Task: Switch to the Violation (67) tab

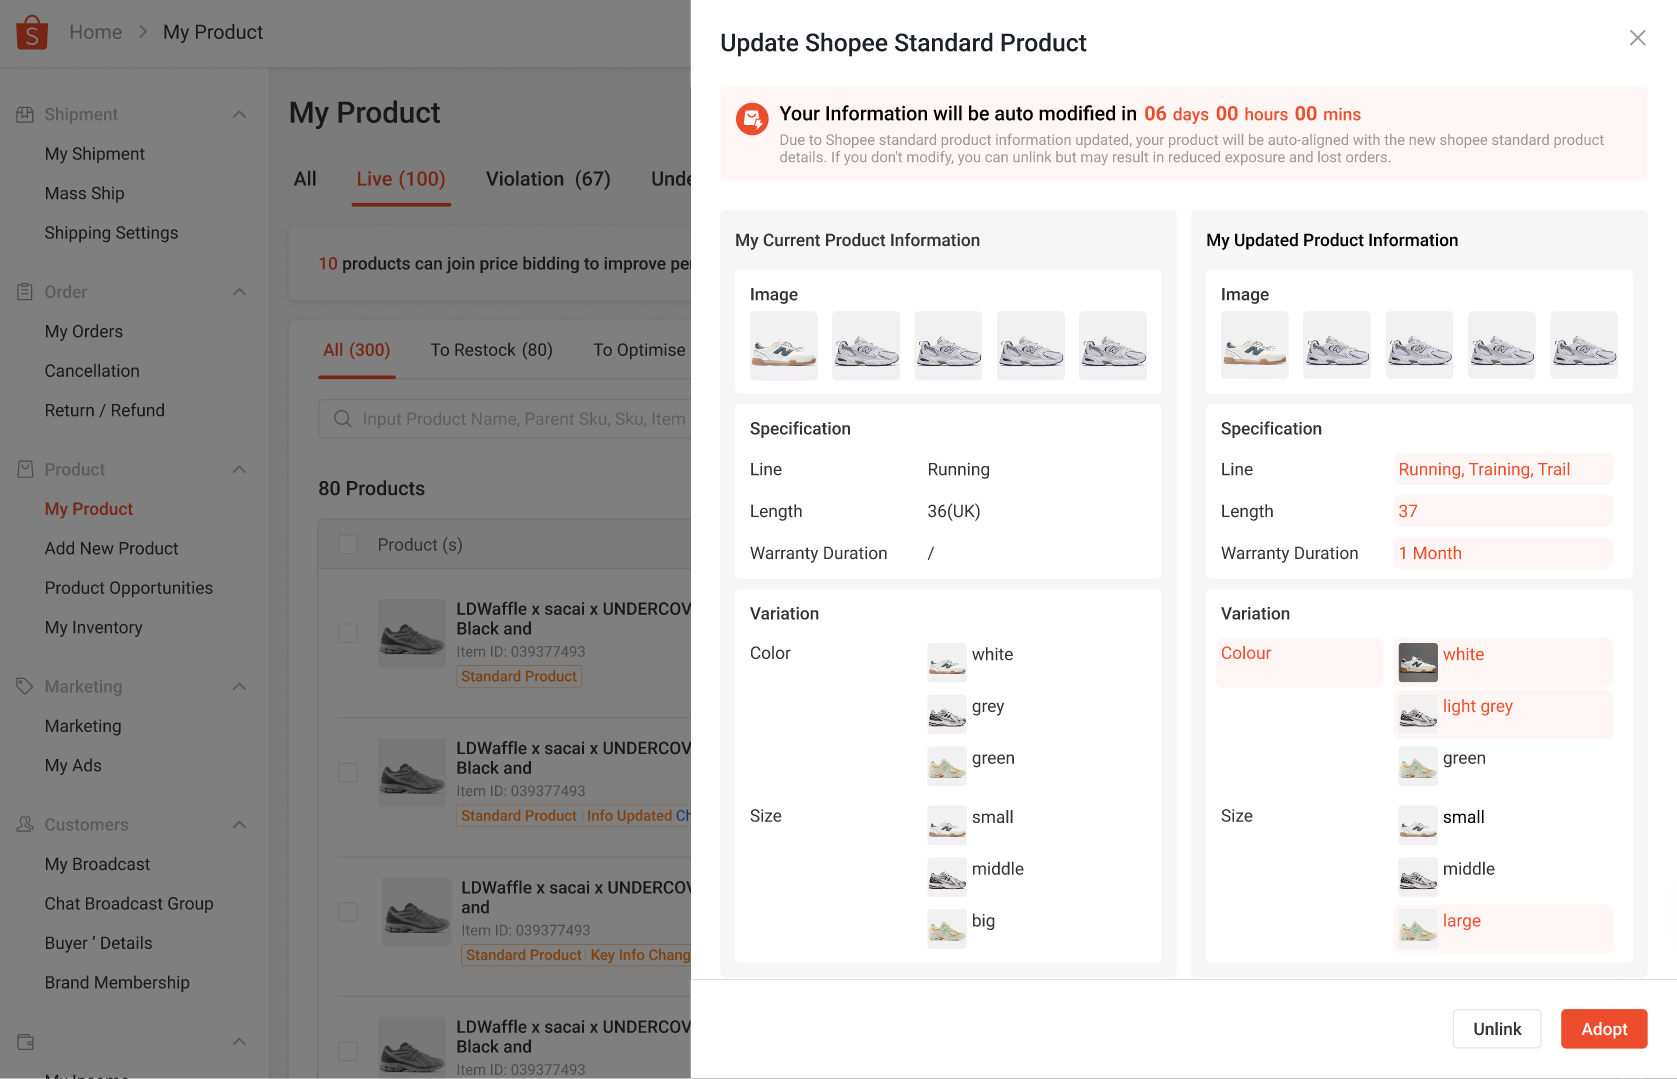Action: click(548, 179)
